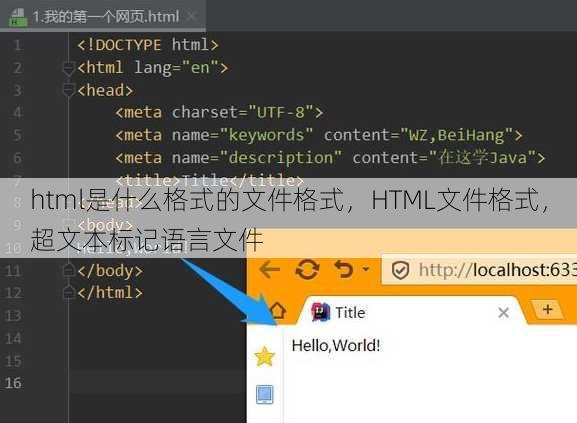Toggle the closing html fold marker on line 12
Viewport: 577px width, 423px height.
tap(68, 293)
